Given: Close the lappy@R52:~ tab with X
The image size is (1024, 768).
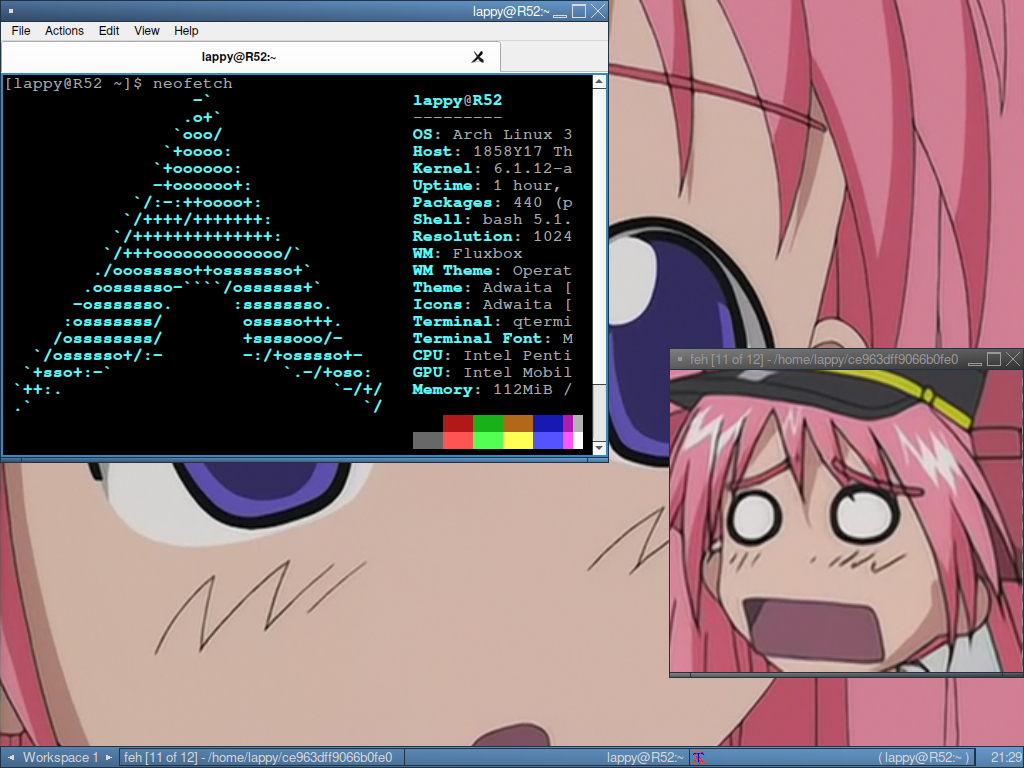Looking at the screenshot, I should point(478,57).
